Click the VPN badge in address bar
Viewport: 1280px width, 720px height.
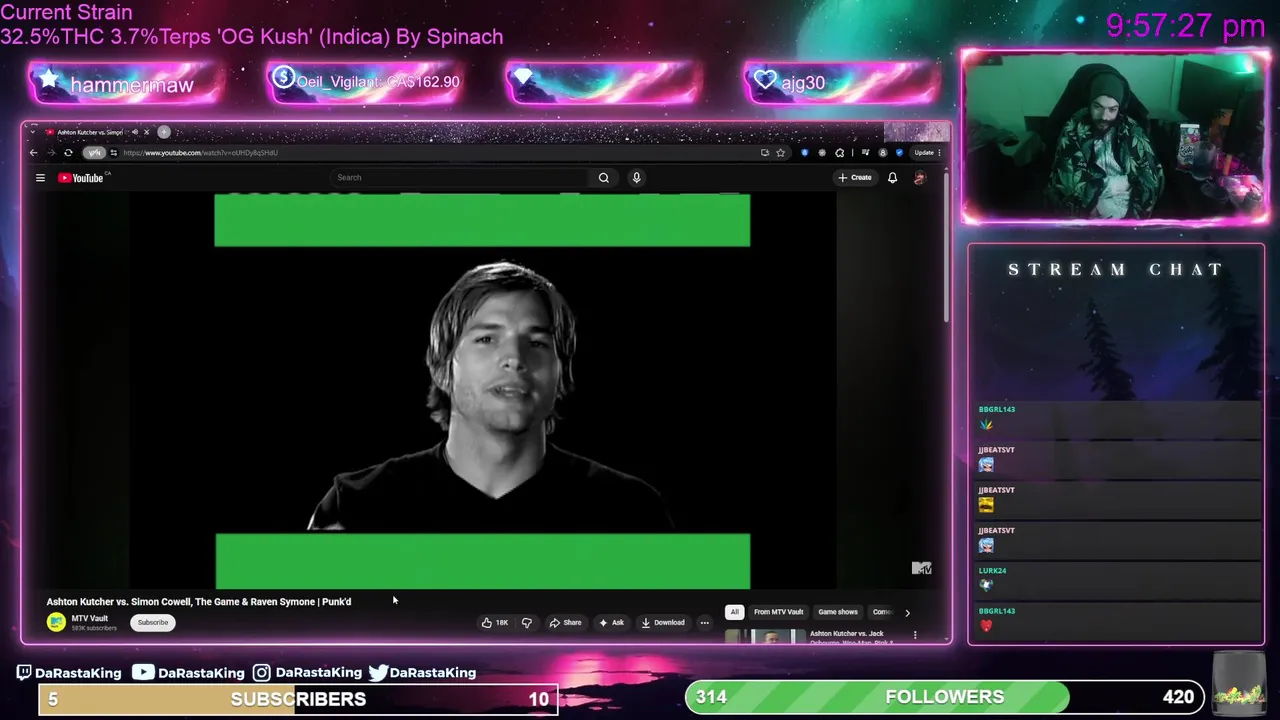click(94, 153)
